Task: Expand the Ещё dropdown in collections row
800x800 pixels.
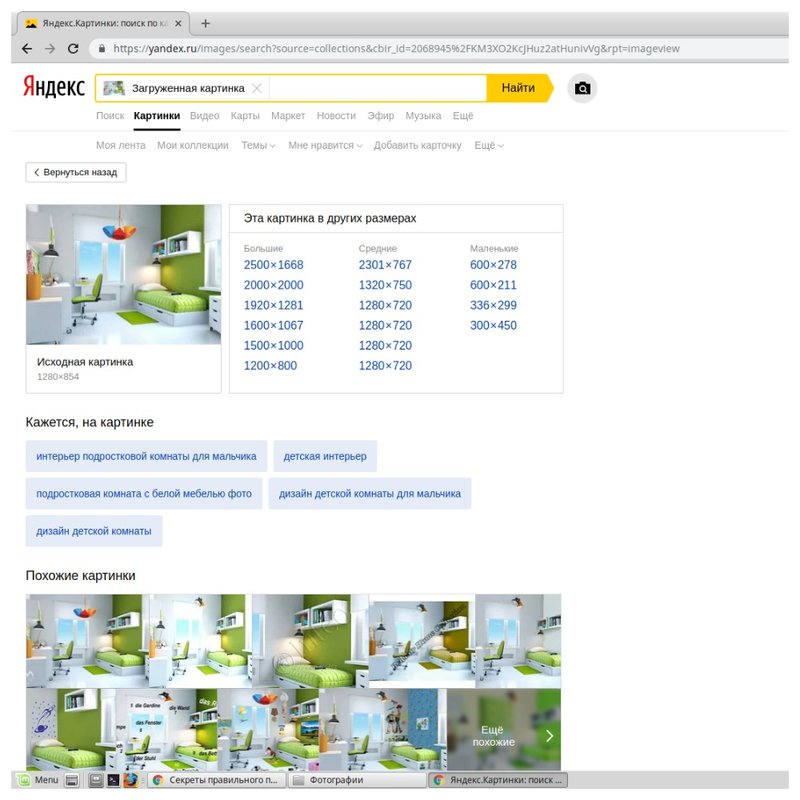Action: (x=486, y=144)
